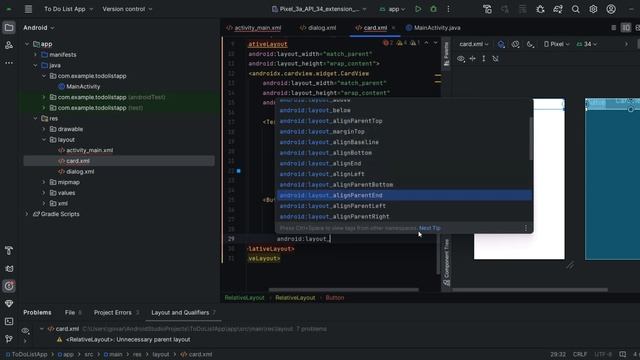Switch editor to Split view

point(626,28)
